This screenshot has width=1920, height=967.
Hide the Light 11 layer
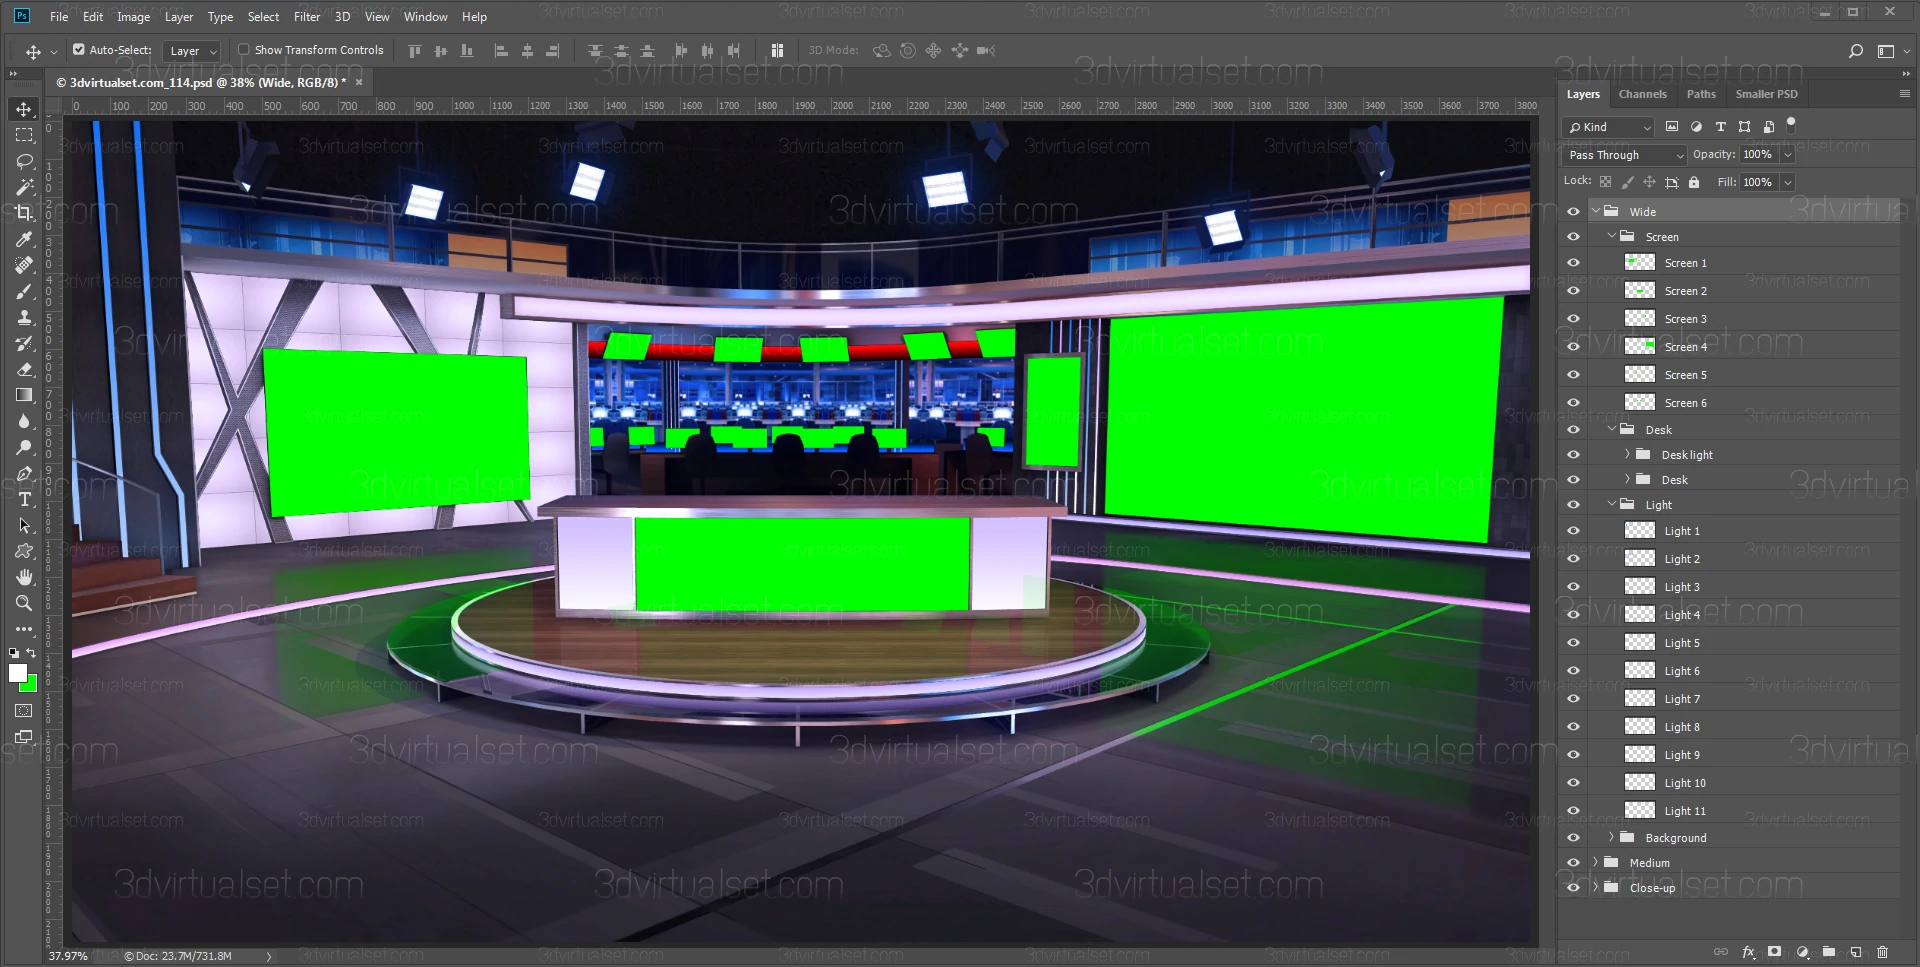1573,811
